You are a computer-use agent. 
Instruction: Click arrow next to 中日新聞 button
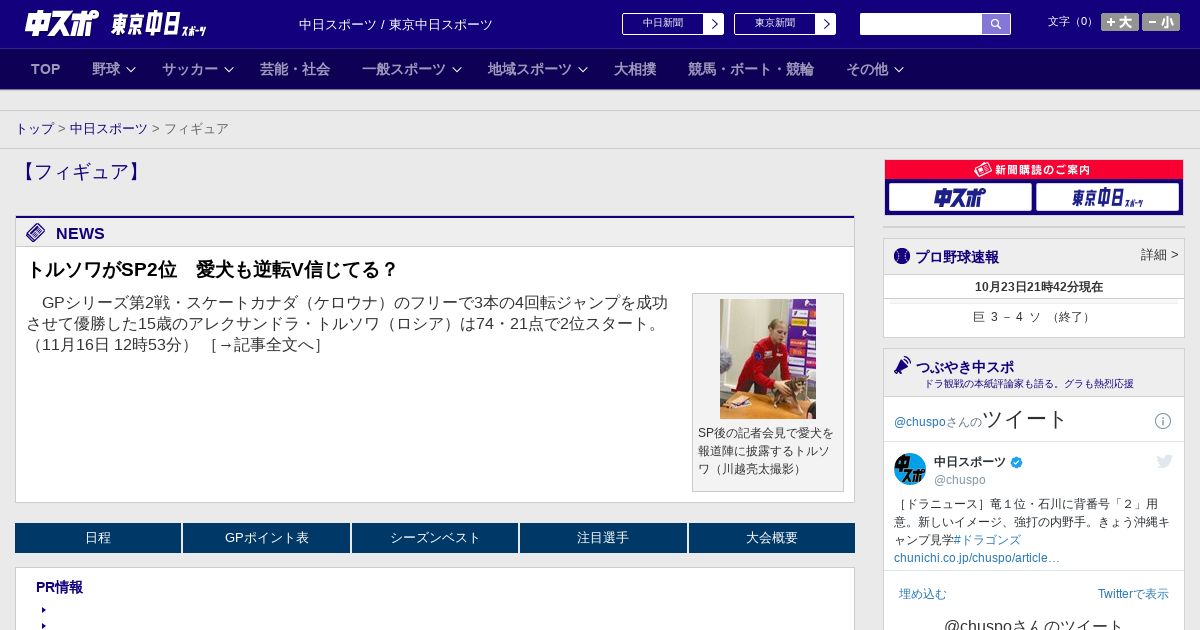pos(714,24)
